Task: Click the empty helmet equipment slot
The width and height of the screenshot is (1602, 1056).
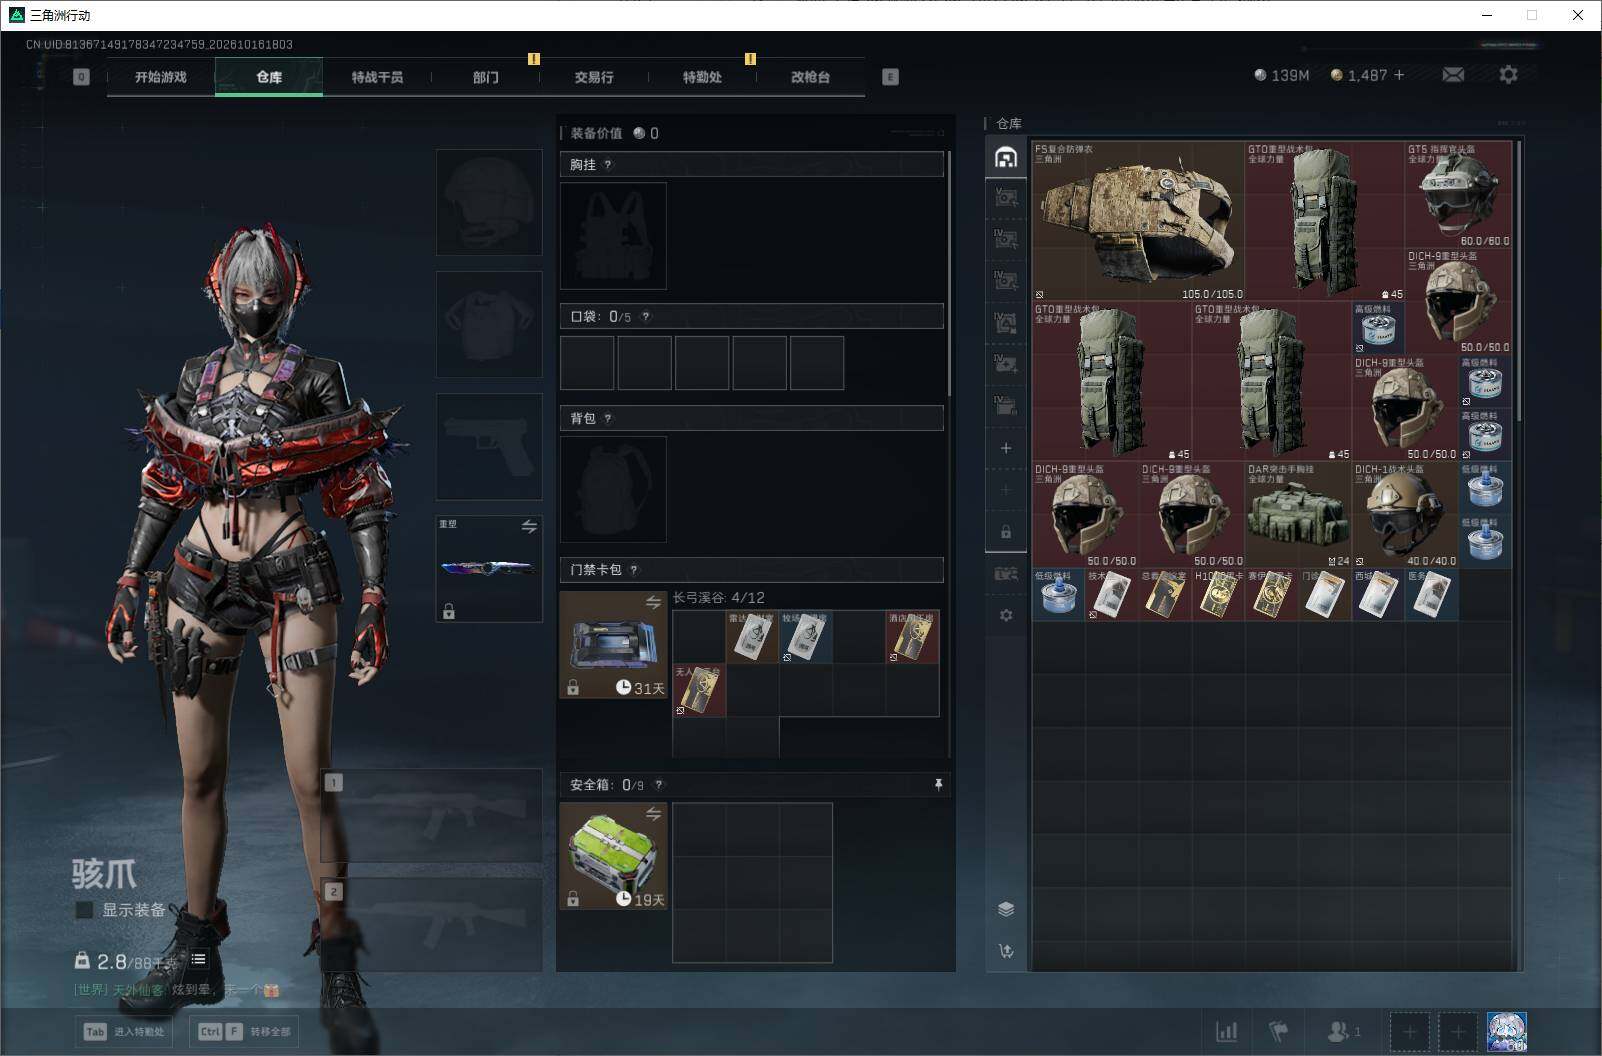Action: [x=489, y=202]
